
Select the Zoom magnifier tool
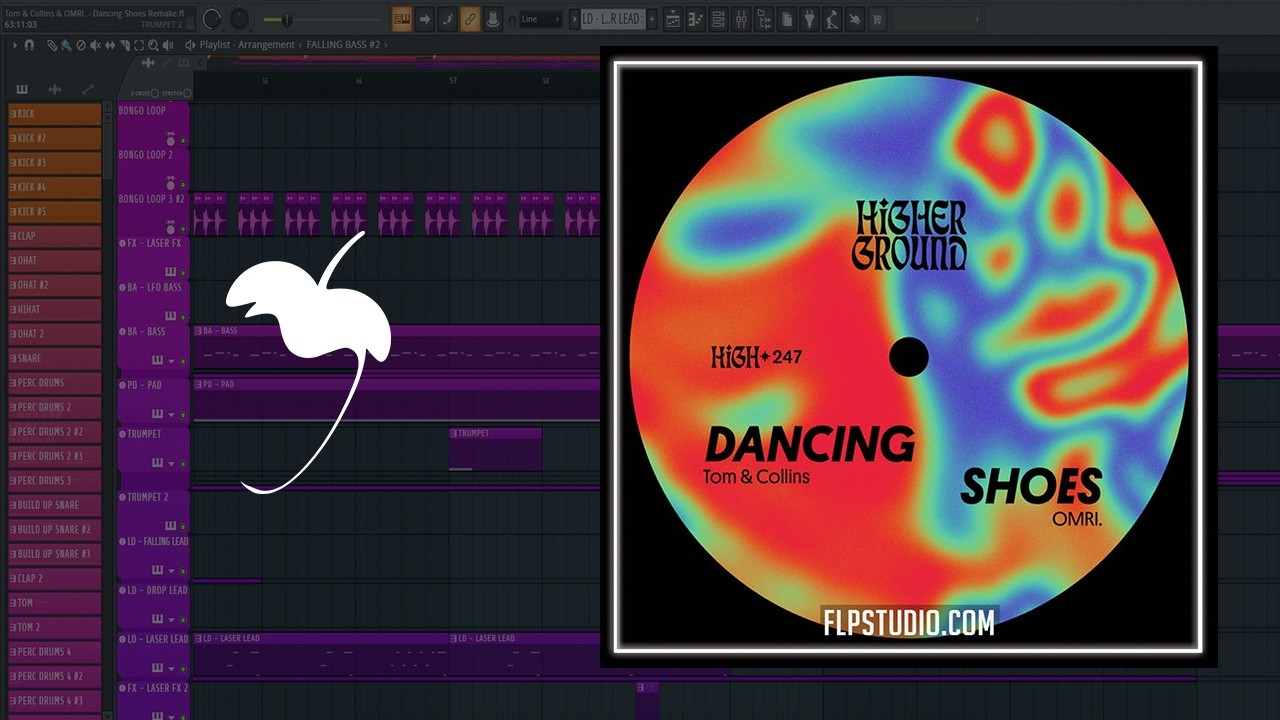[153, 45]
